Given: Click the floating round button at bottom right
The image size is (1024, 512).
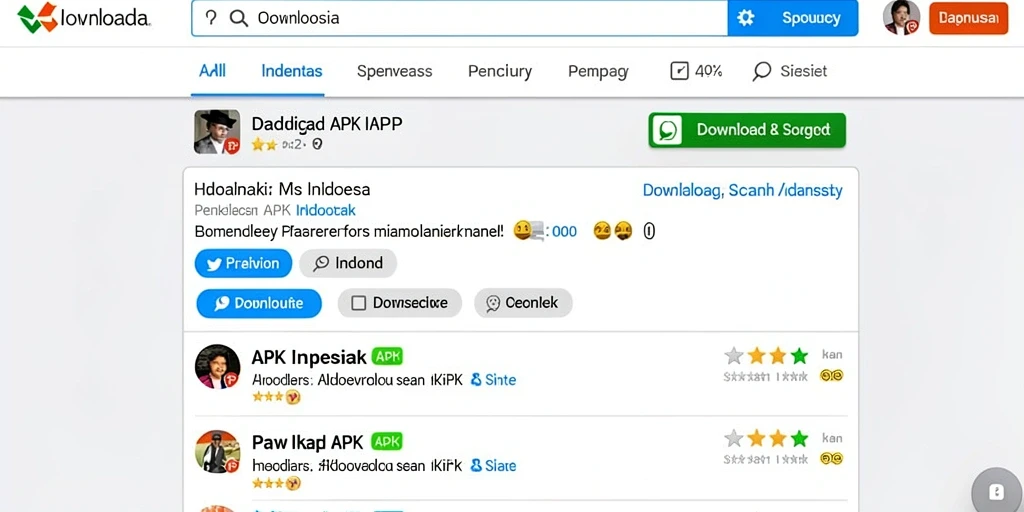Looking at the screenshot, I should 997,491.
